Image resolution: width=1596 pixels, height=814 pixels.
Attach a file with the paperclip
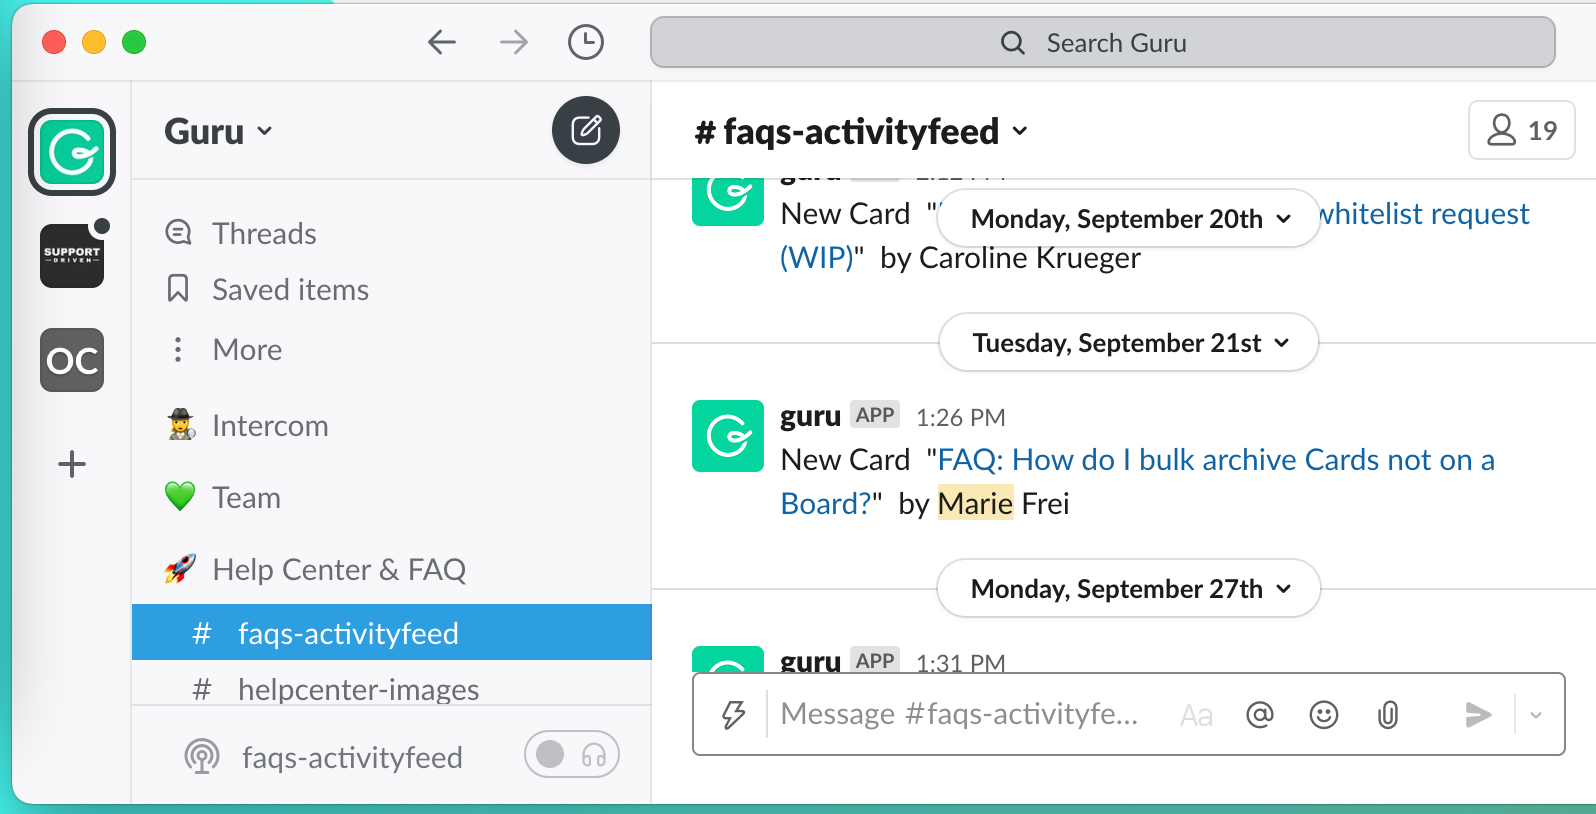click(x=1388, y=714)
